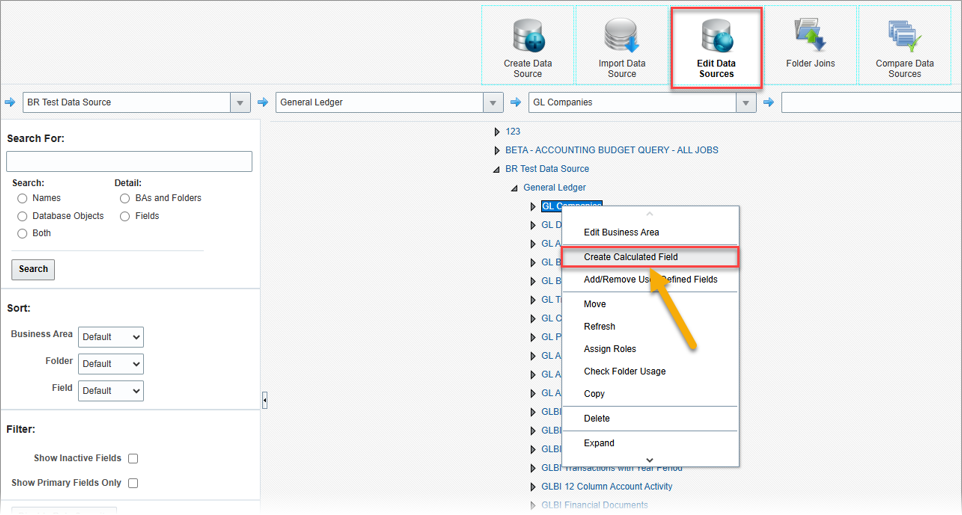962x515 pixels.
Task: Collapse the General Ledger tree node
Action: [x=514, y=188]
